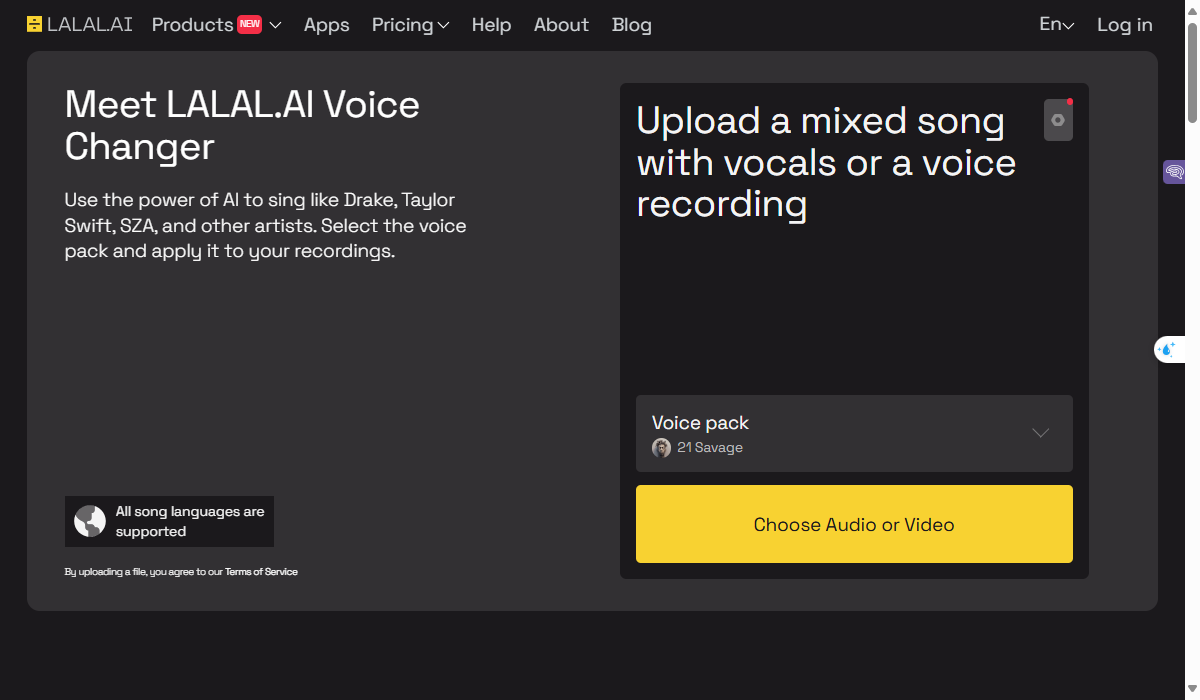Click the scrollbar up arrow
Screen dimensions: 1200x700
pos(1192,8)
